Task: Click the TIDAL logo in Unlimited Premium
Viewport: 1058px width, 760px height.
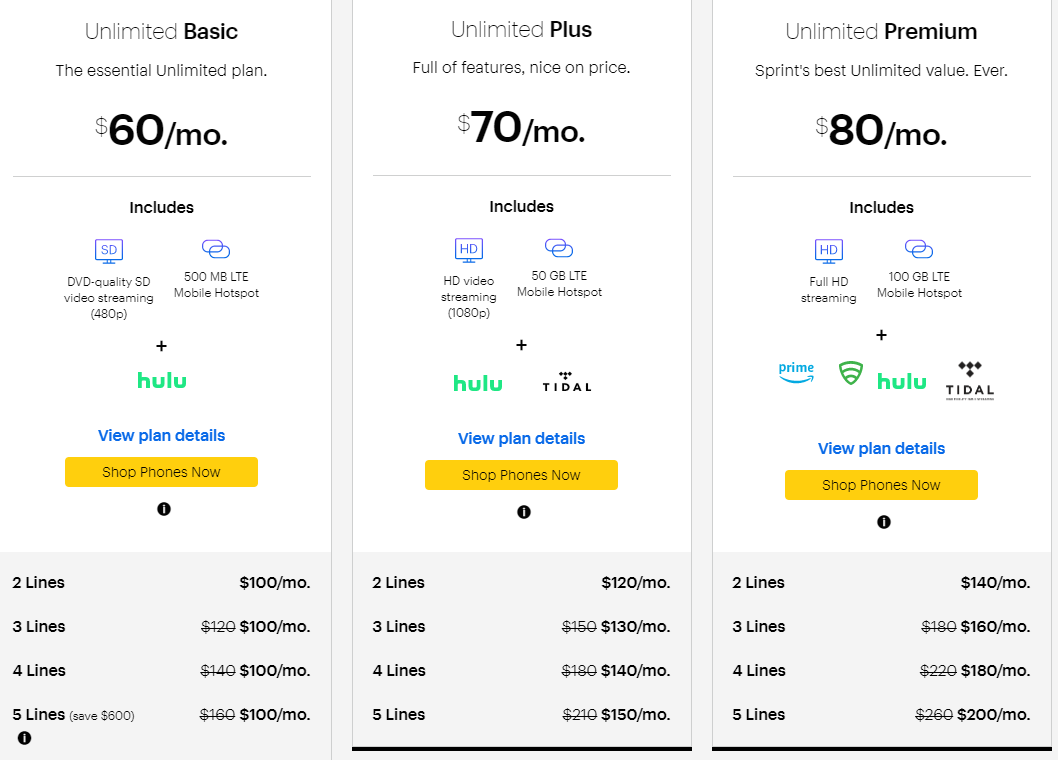Action: click(969, 380)
